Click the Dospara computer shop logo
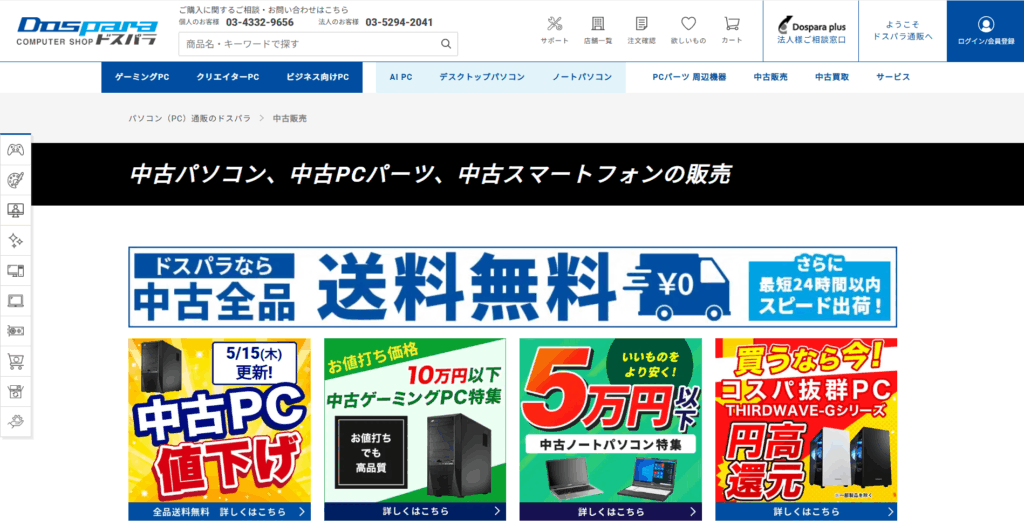This screenshot has width=1024, height=532. pyautogui.click(x=87, y=31)
